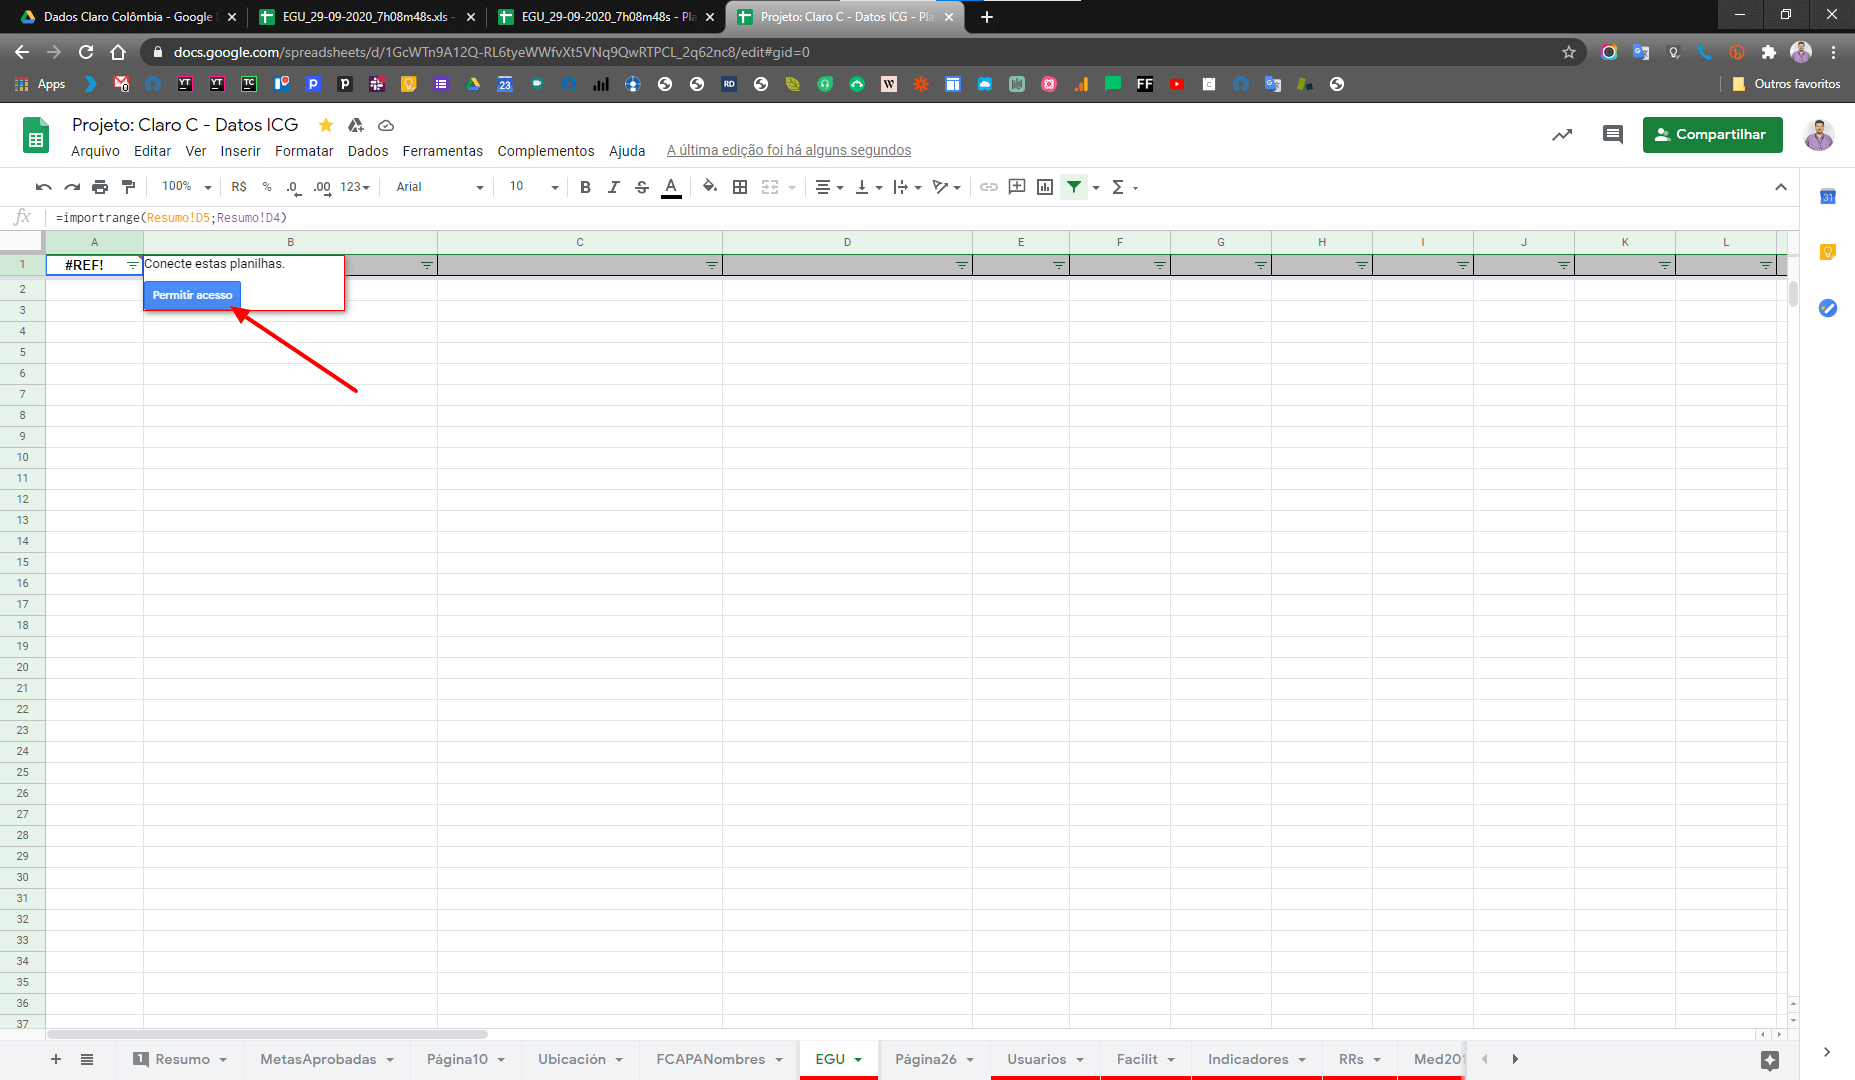Open the zoom 100% dropdown
The image size is (1855, 1080).
click(187, 187)
